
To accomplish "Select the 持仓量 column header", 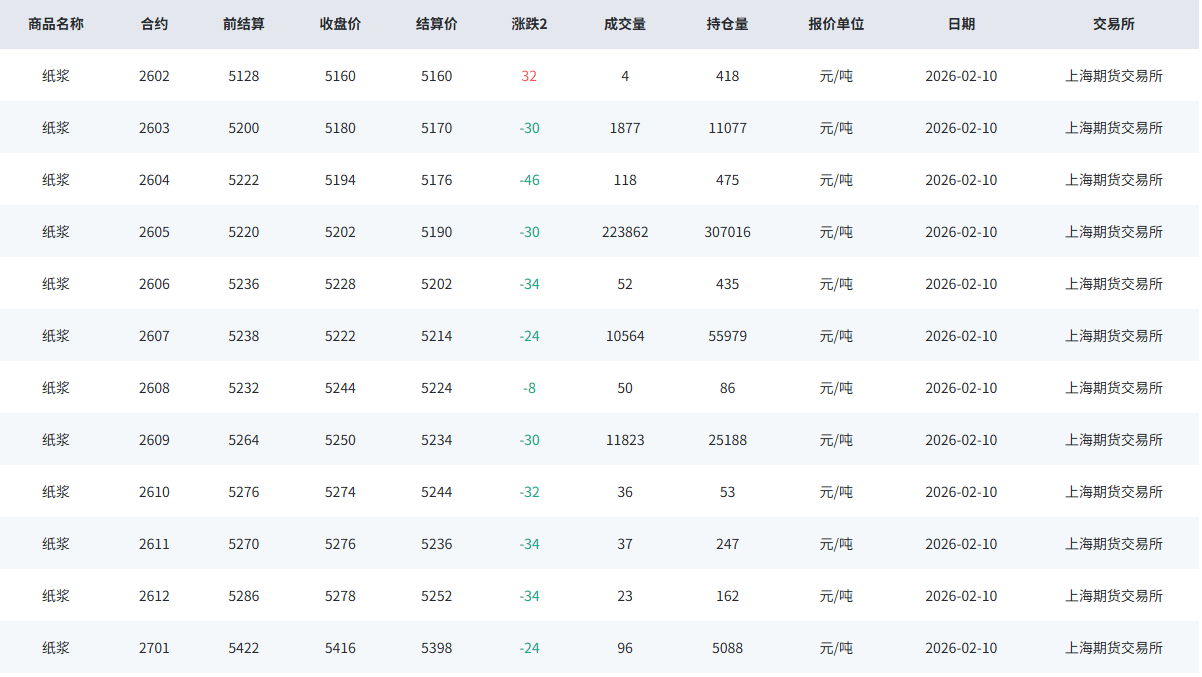I will [727, 24].
